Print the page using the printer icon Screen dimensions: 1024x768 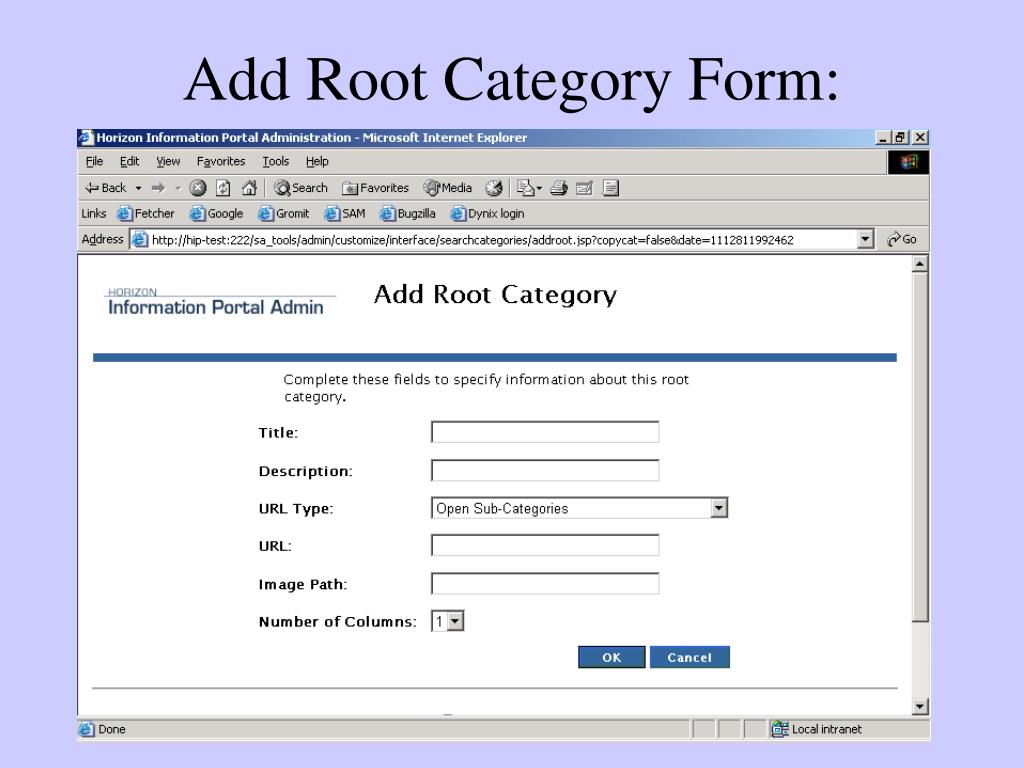coord(559,188)
